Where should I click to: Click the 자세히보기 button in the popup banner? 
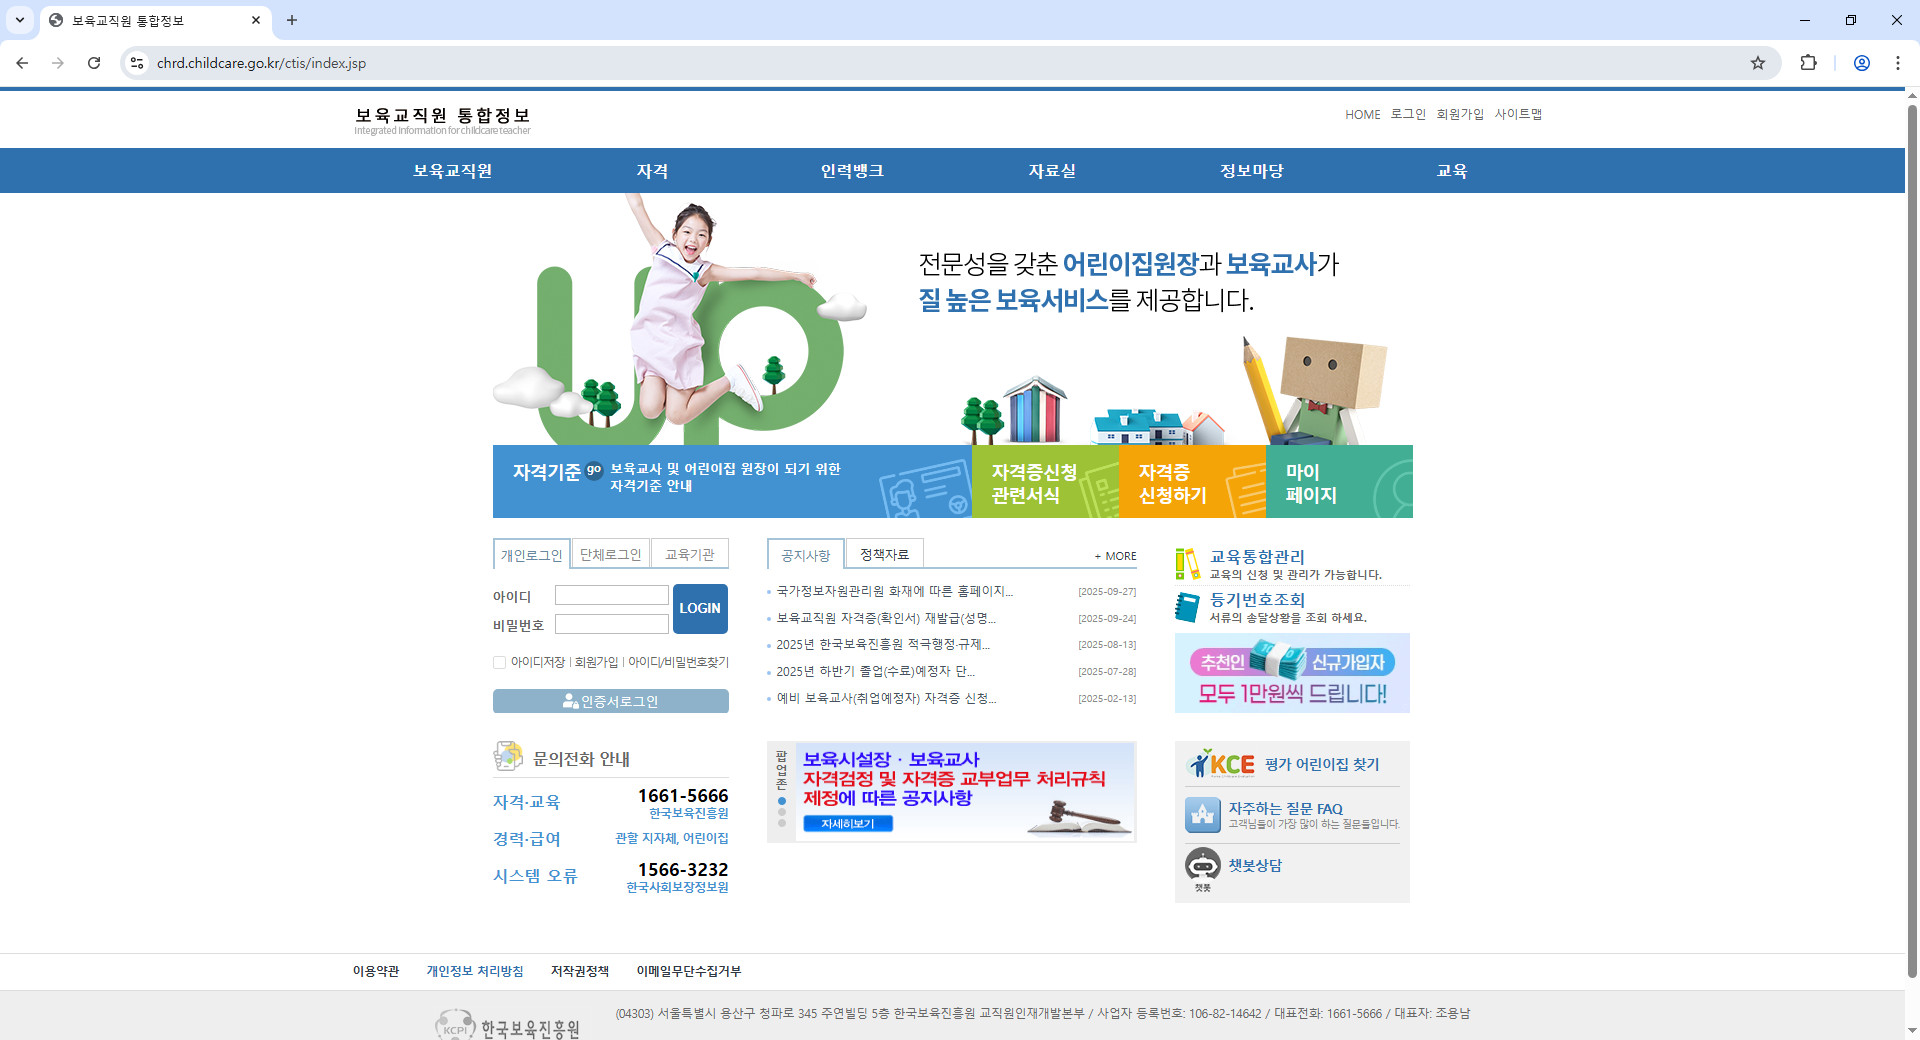click(x=848, y=824)
